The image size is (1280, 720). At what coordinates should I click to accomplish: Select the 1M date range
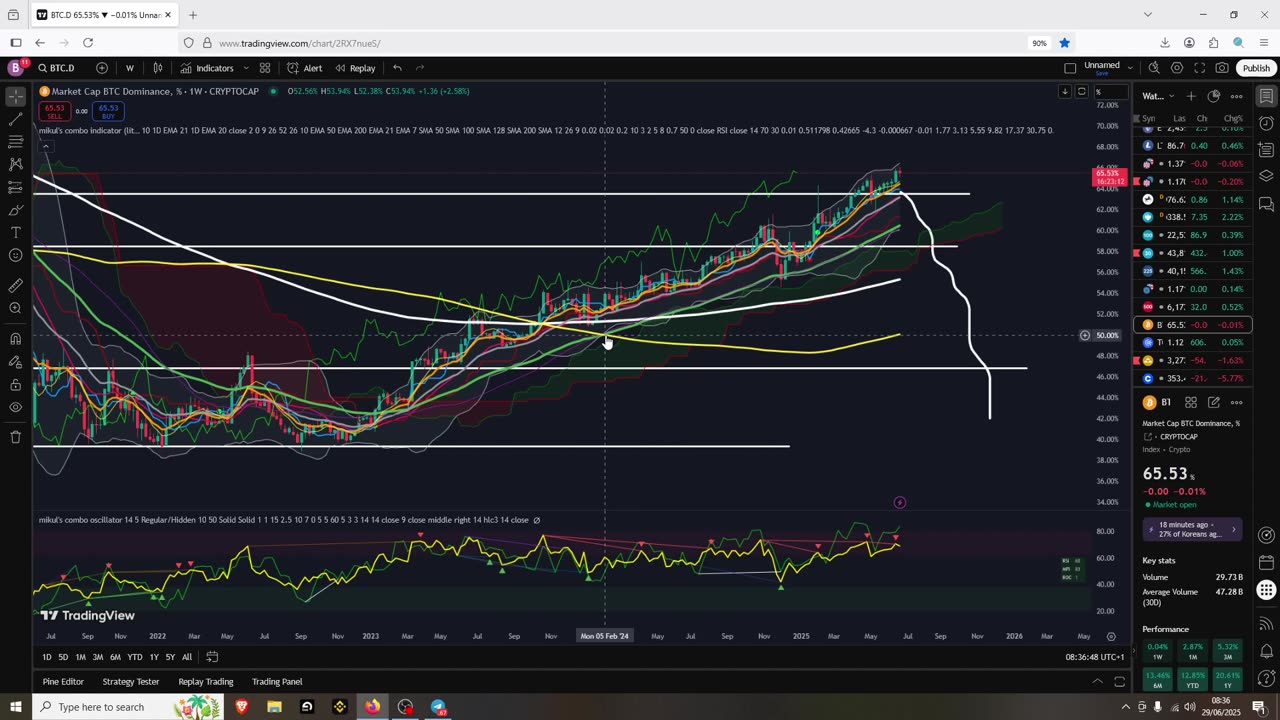tap(80, 657)
